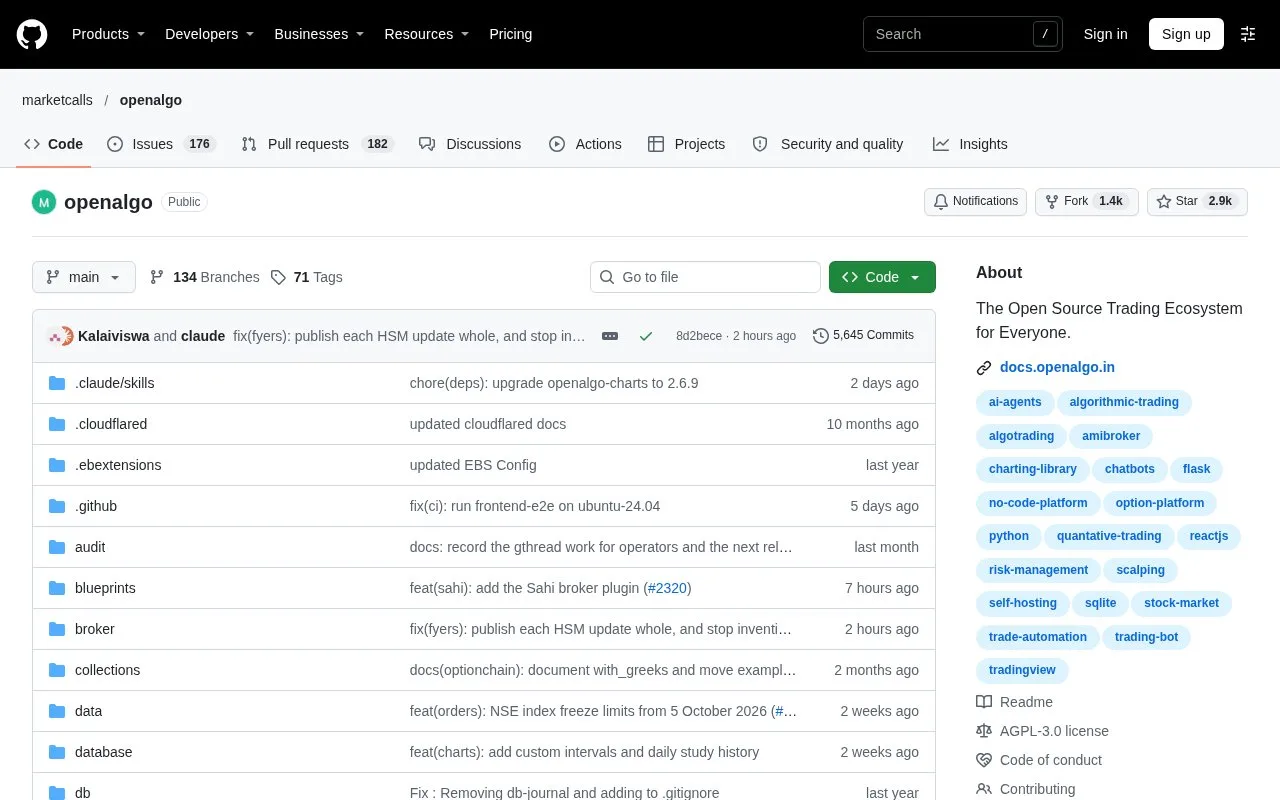Click the Kalaiviswa author name
Image resolution: width=1280 pixels, height=800 pixels.
point(114,336)
